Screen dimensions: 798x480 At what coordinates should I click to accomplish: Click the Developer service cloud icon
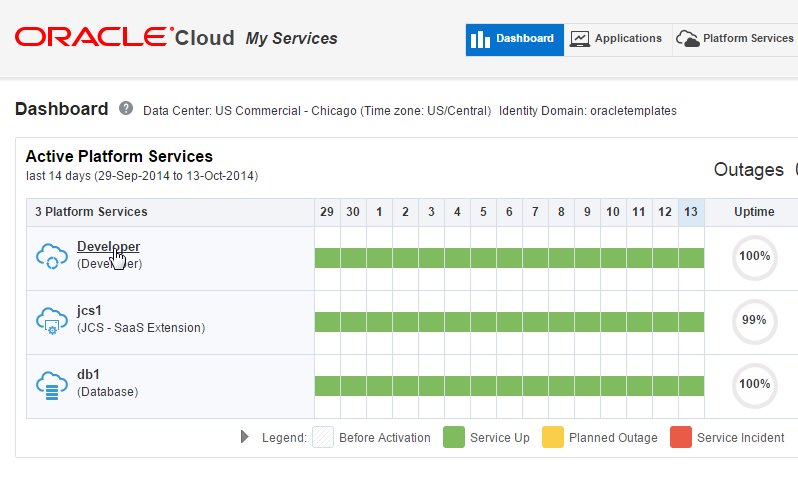(51, 256)
